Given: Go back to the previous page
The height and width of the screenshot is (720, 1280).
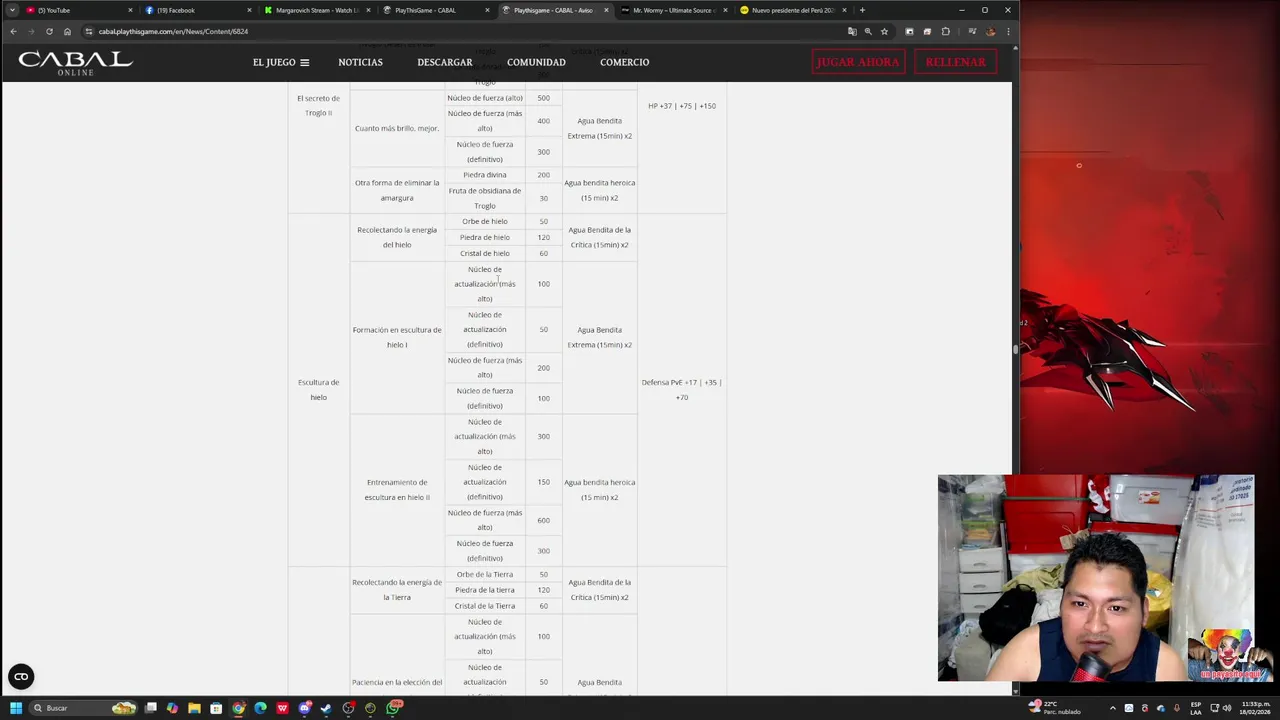Looking at the screenshot, I should click(13, 31).
